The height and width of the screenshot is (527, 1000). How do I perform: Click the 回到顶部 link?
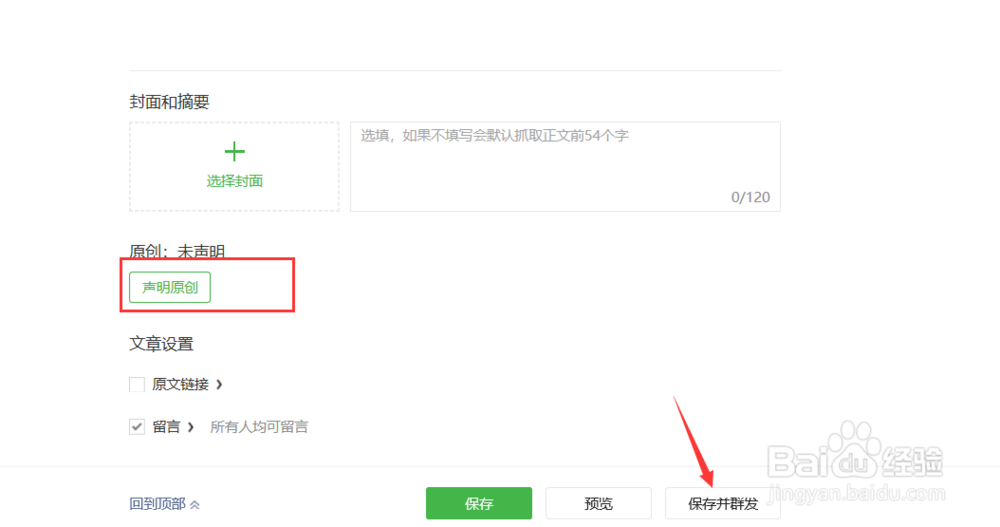[x=158, y=504]
